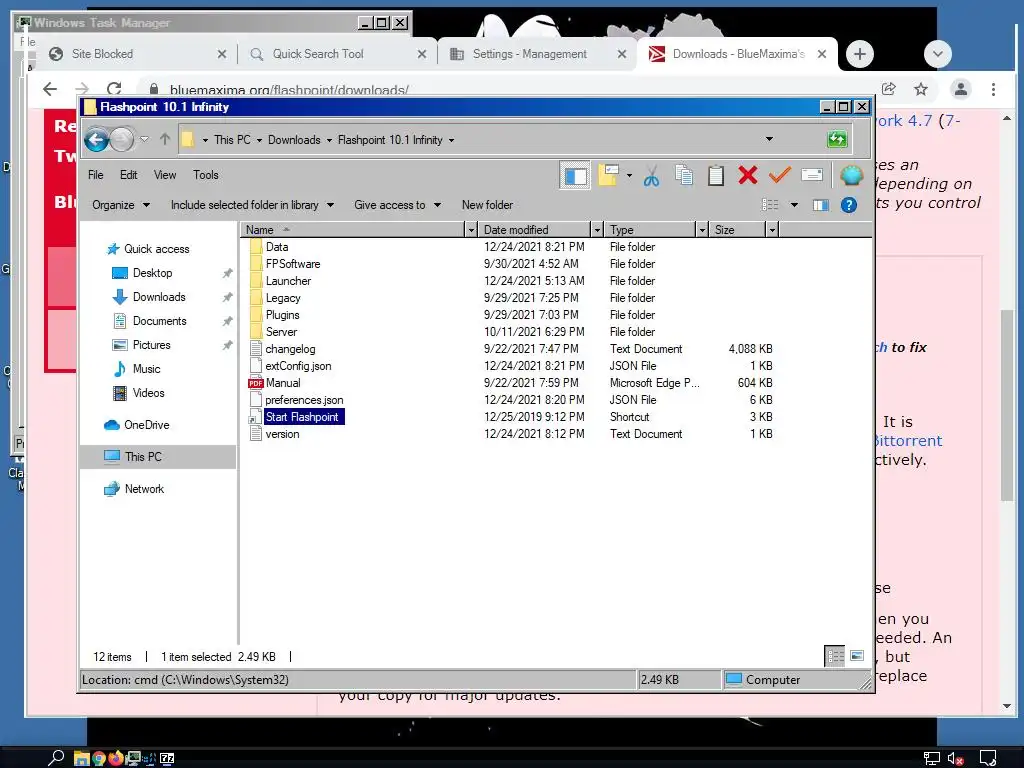Open the Date modified column filter dropdown
Viewport: 1024px width, 768px height.
tap(597, 230)
